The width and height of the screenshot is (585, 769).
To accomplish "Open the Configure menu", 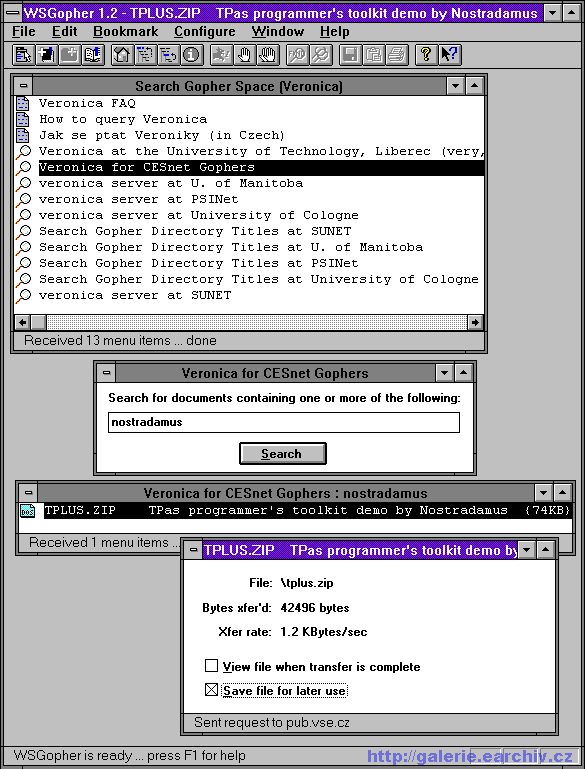I will pyautogui.click(x=205, y=32).
